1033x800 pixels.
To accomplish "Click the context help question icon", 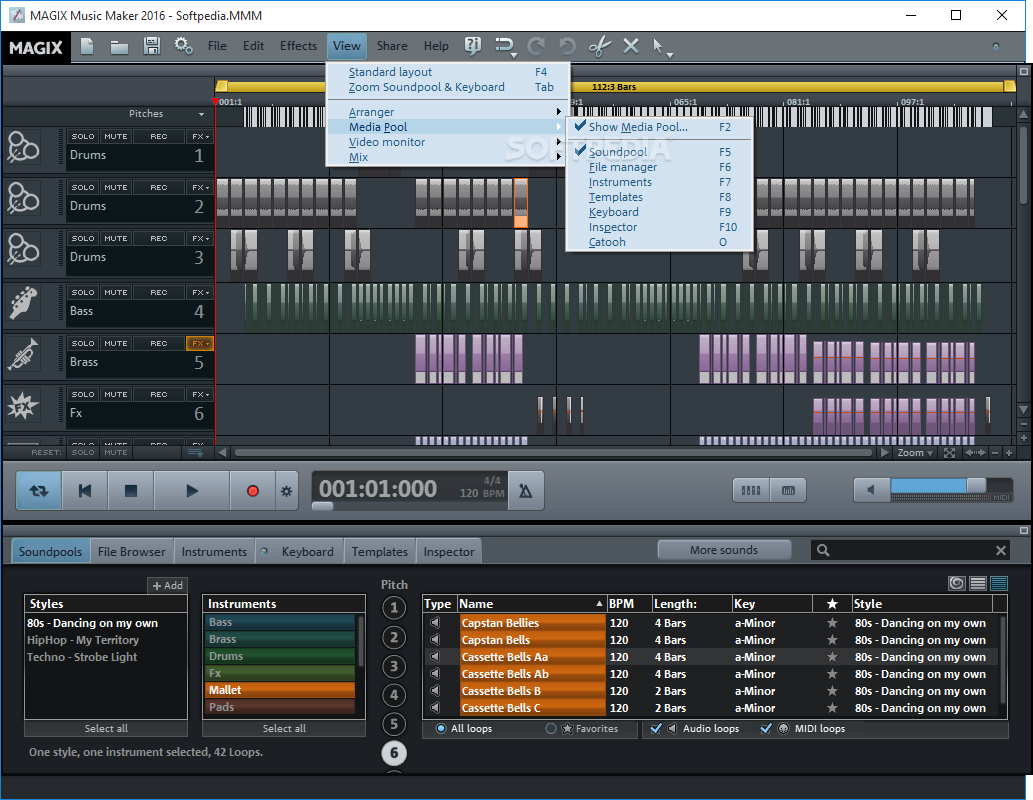I will pos(472,45).
